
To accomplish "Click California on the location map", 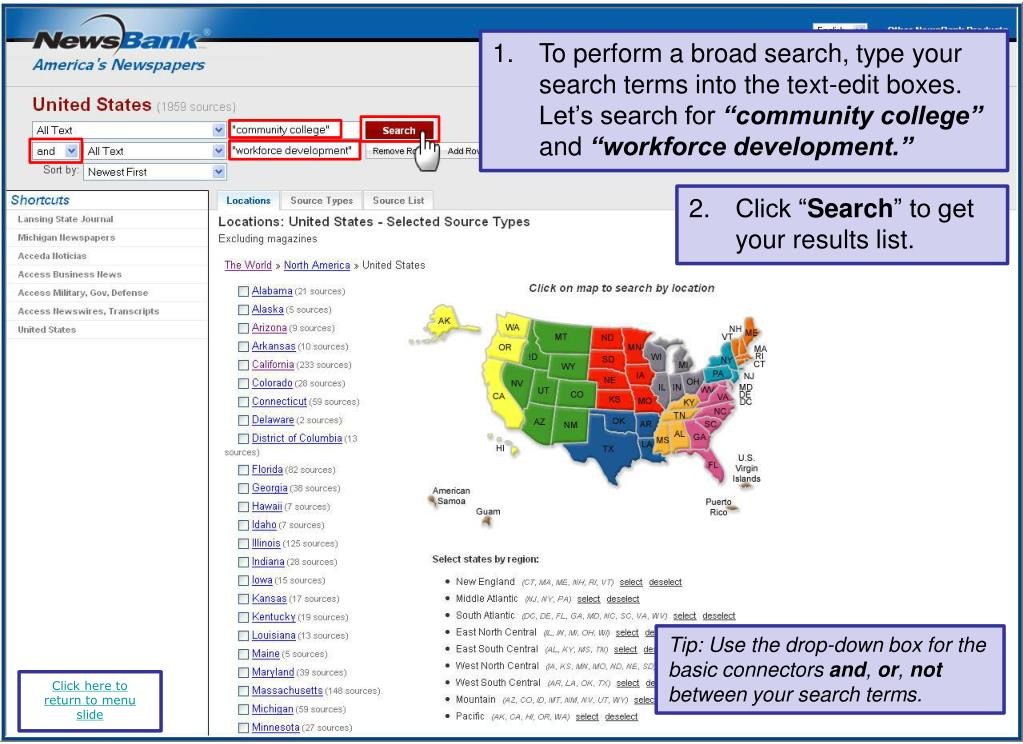I will click(x=499, y=395).
